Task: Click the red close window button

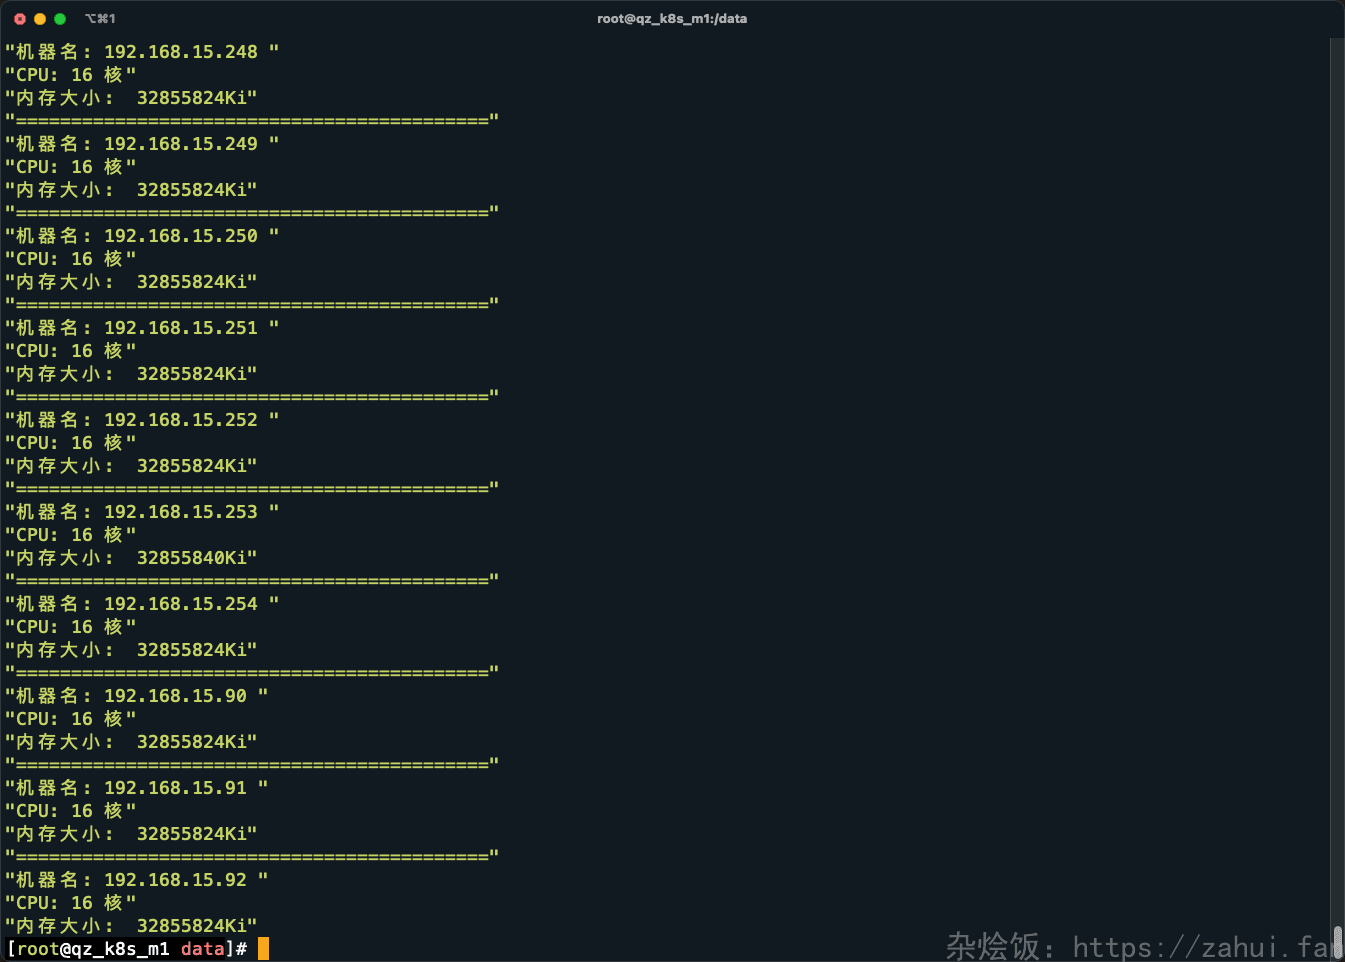Action: click(20, 19)
